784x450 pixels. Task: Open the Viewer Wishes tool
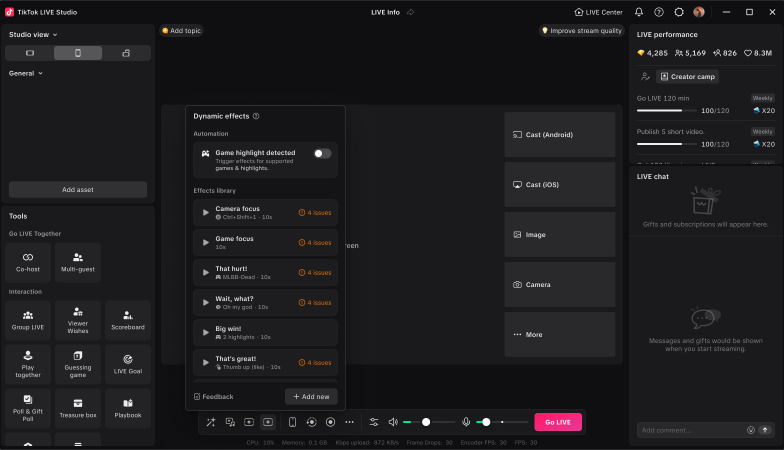click(x=78, y=320)
